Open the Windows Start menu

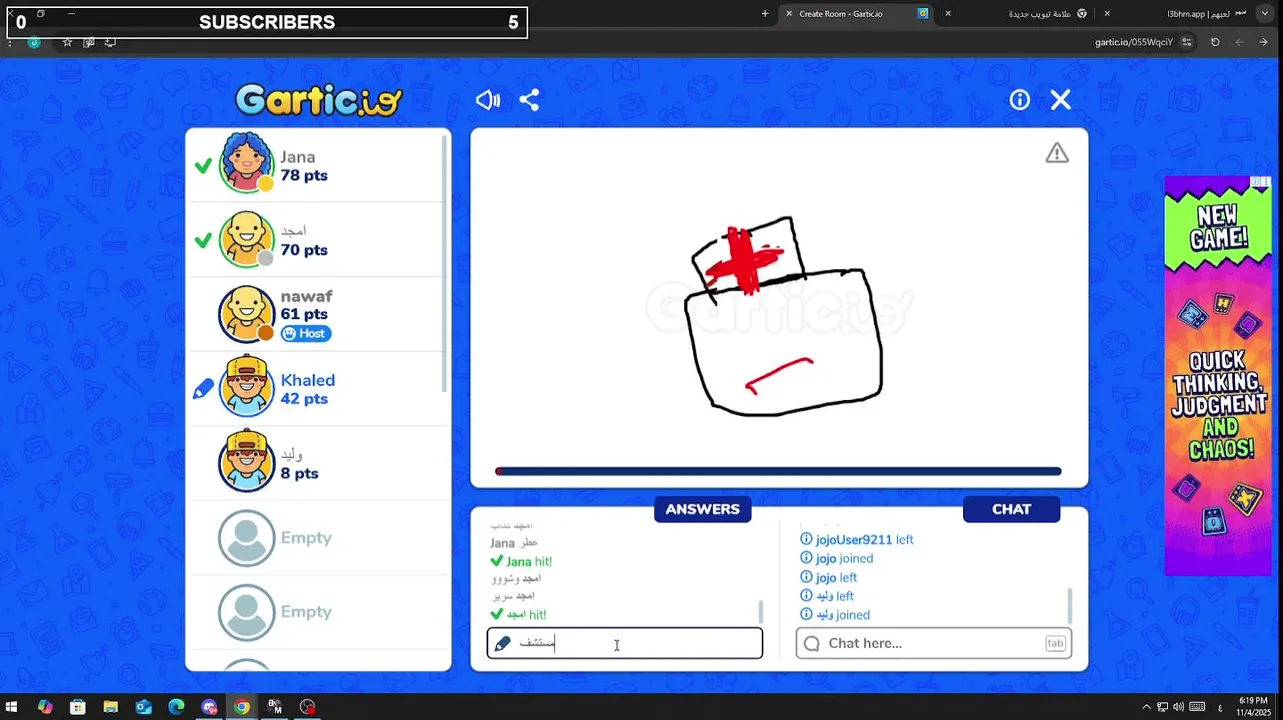13,707
